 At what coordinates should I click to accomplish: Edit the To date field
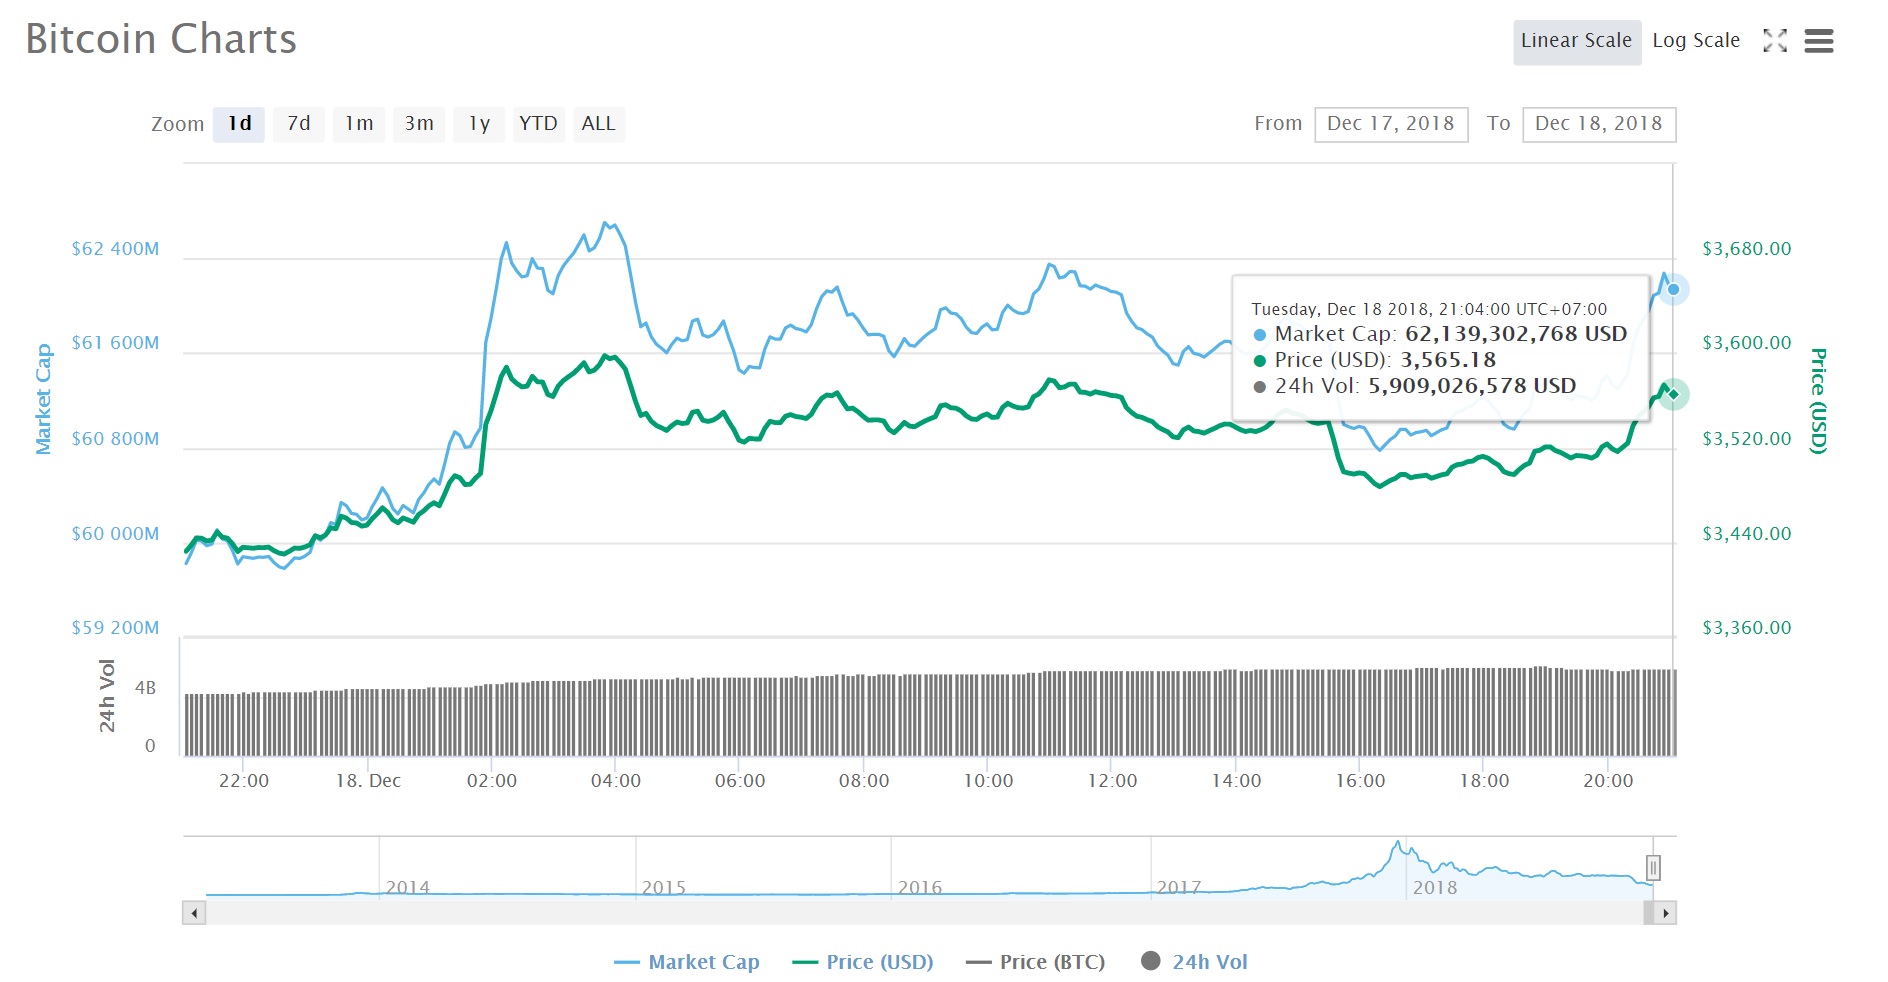(x=1599, y=124)
